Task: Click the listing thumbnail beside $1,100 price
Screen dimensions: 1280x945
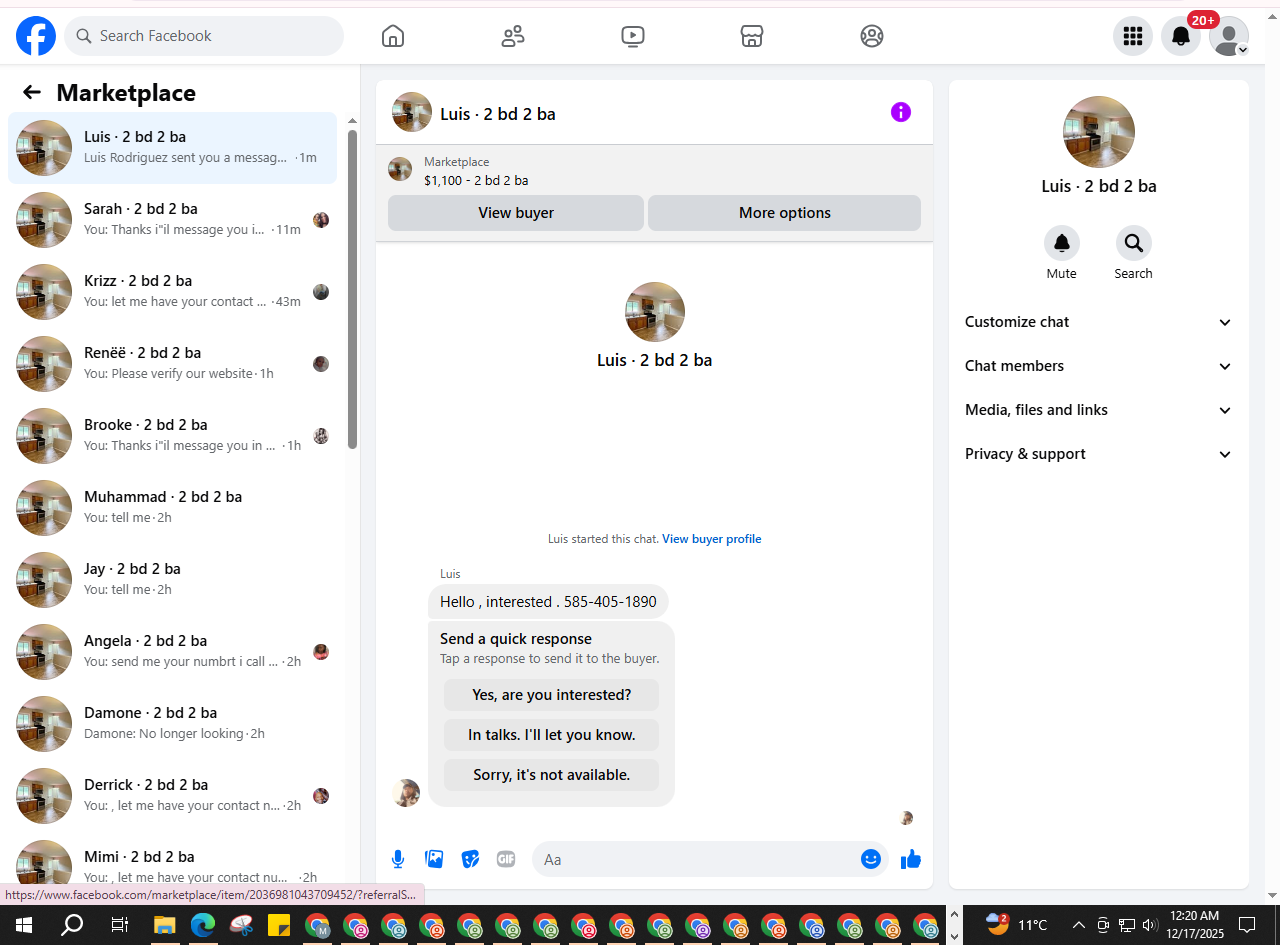Action: (400, 170)
